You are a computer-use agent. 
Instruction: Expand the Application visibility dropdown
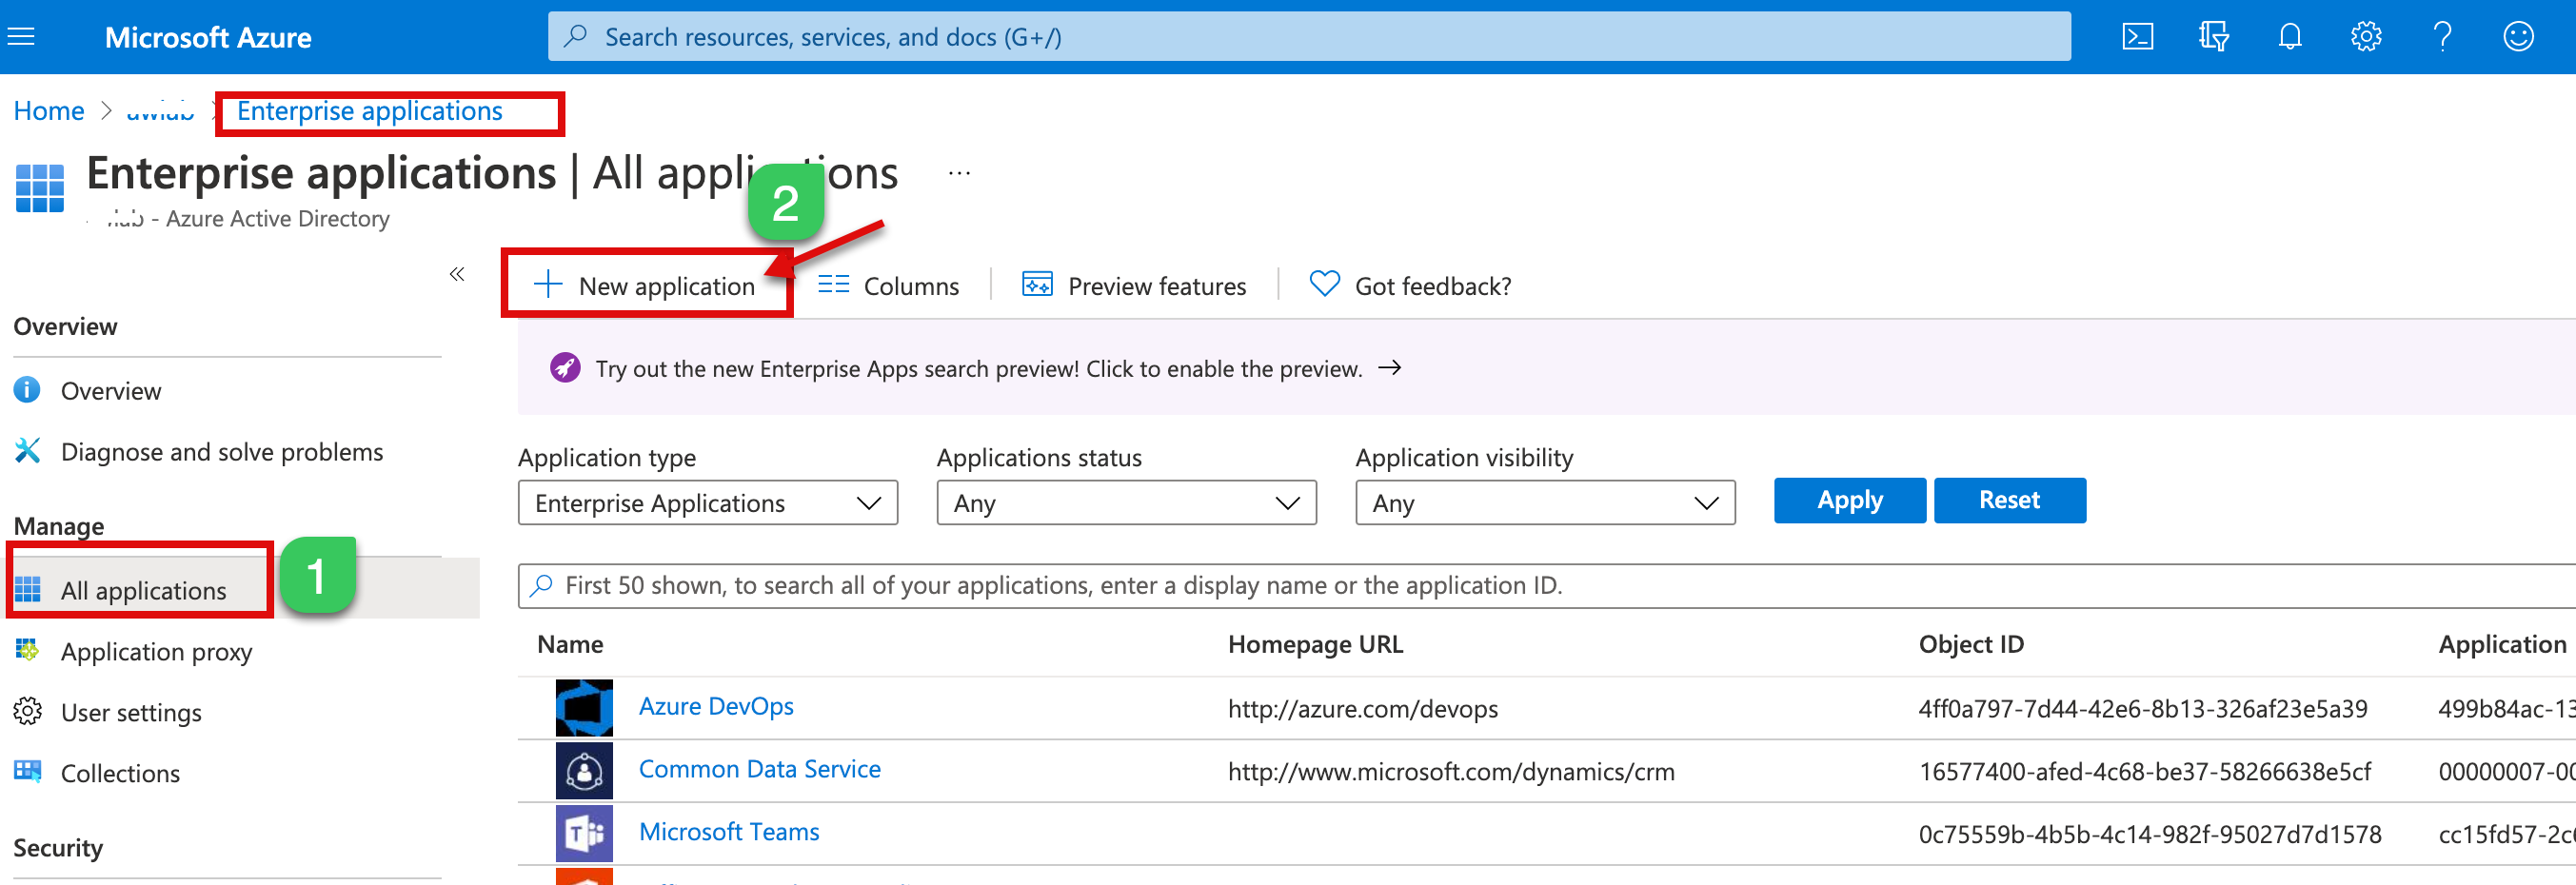click(x=1544, y=503)
